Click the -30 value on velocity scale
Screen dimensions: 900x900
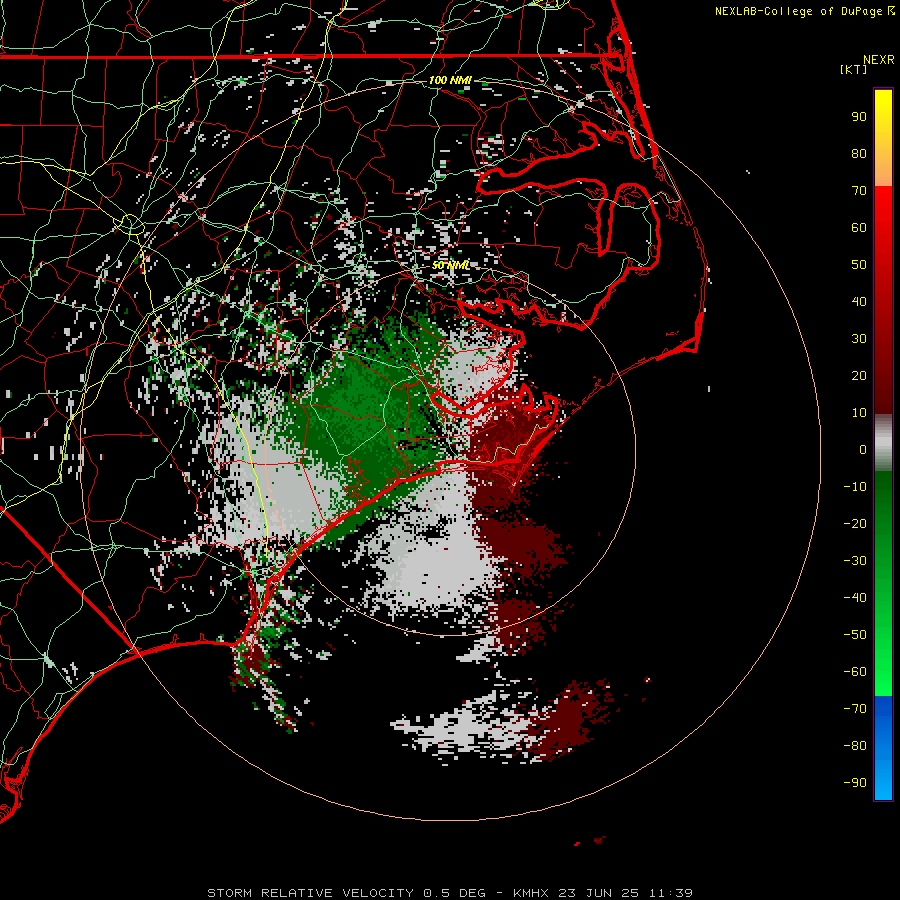pos(855,561)
